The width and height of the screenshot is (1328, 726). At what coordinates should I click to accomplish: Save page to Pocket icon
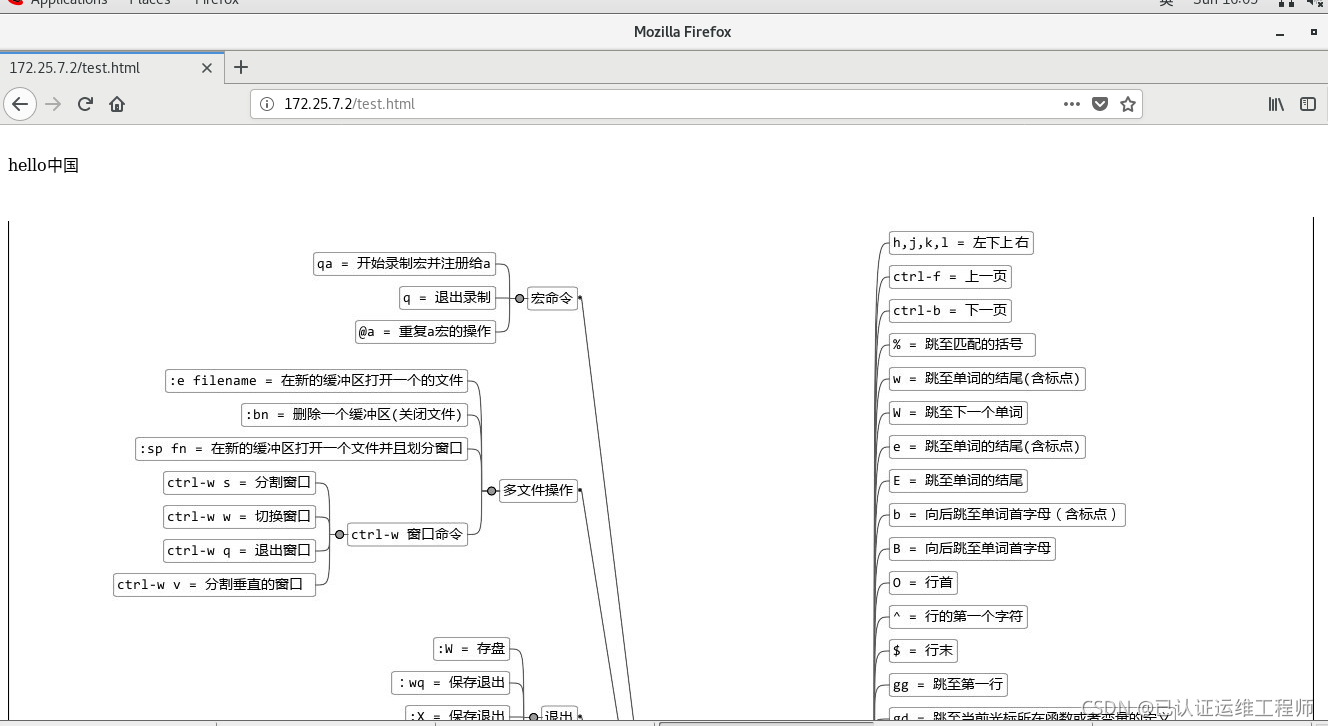(1100, 104)
